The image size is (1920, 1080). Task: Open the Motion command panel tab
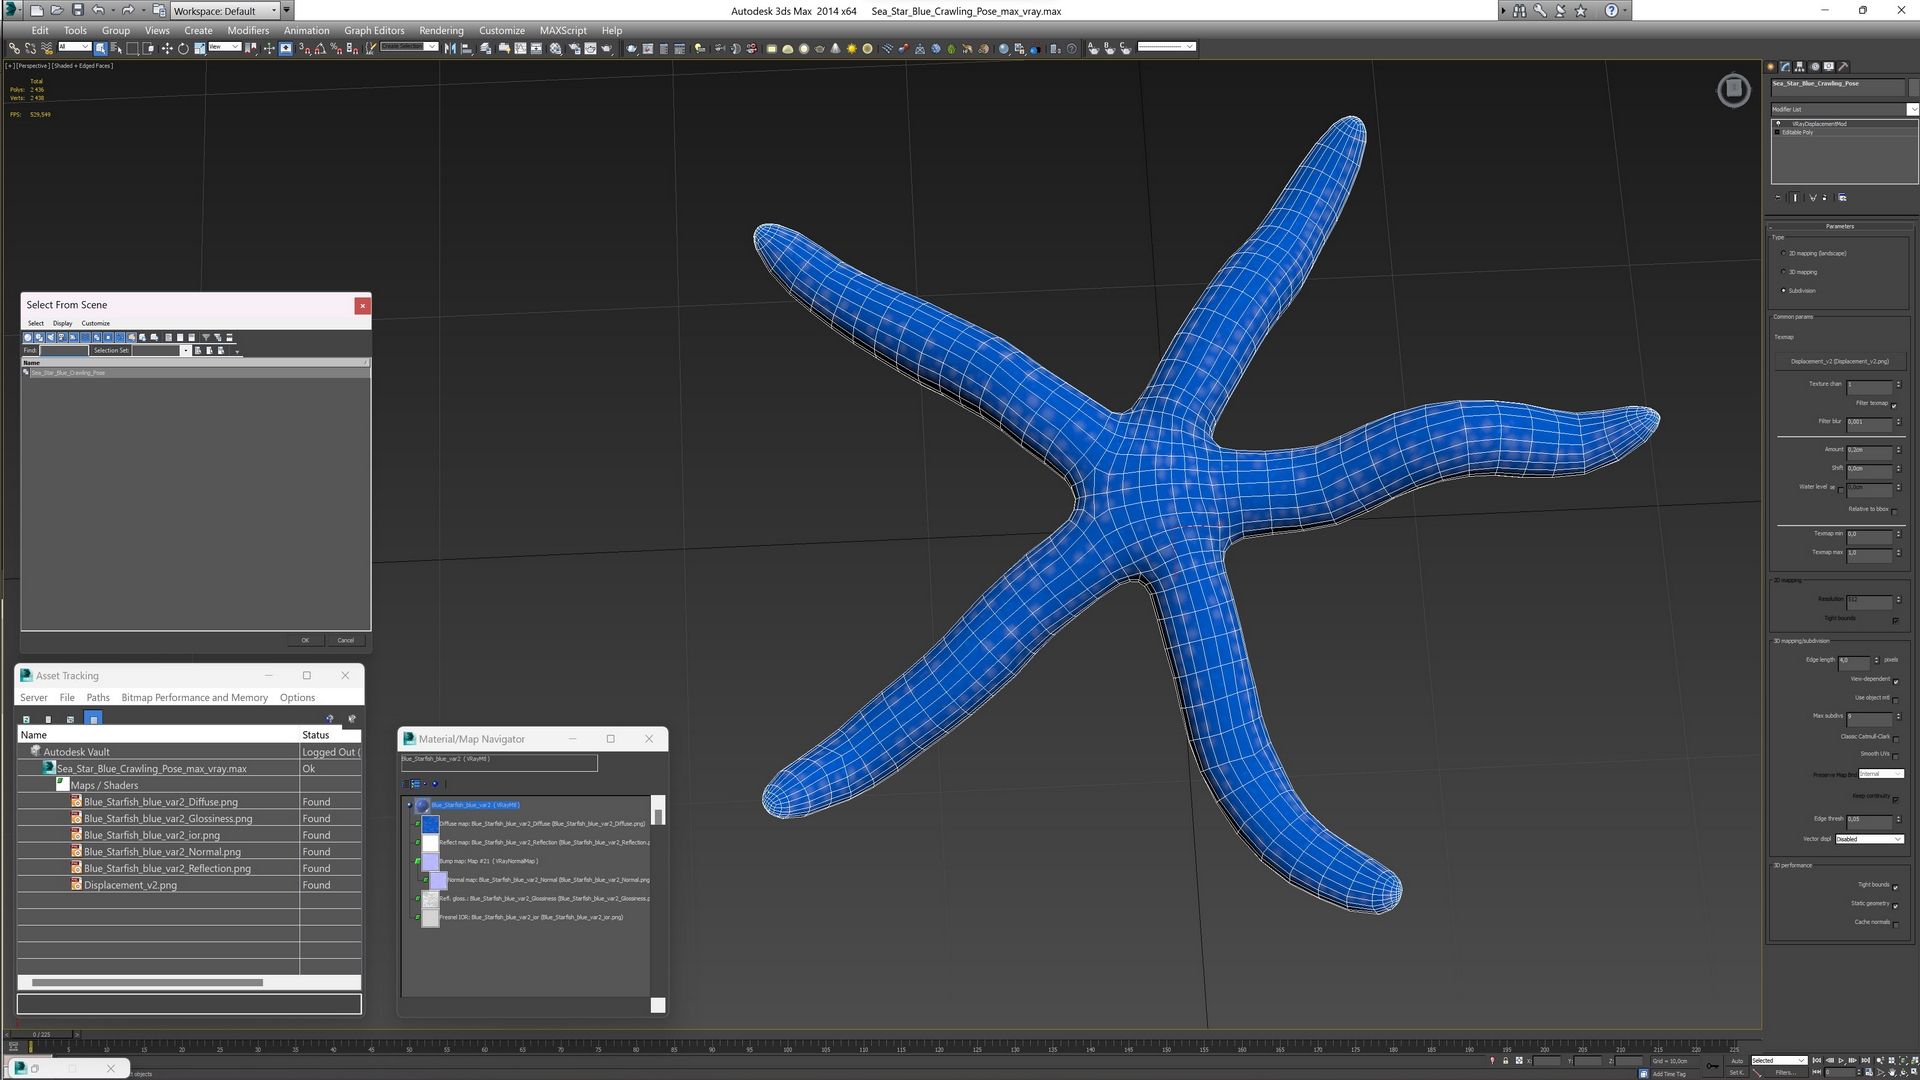coord(1815,67)
